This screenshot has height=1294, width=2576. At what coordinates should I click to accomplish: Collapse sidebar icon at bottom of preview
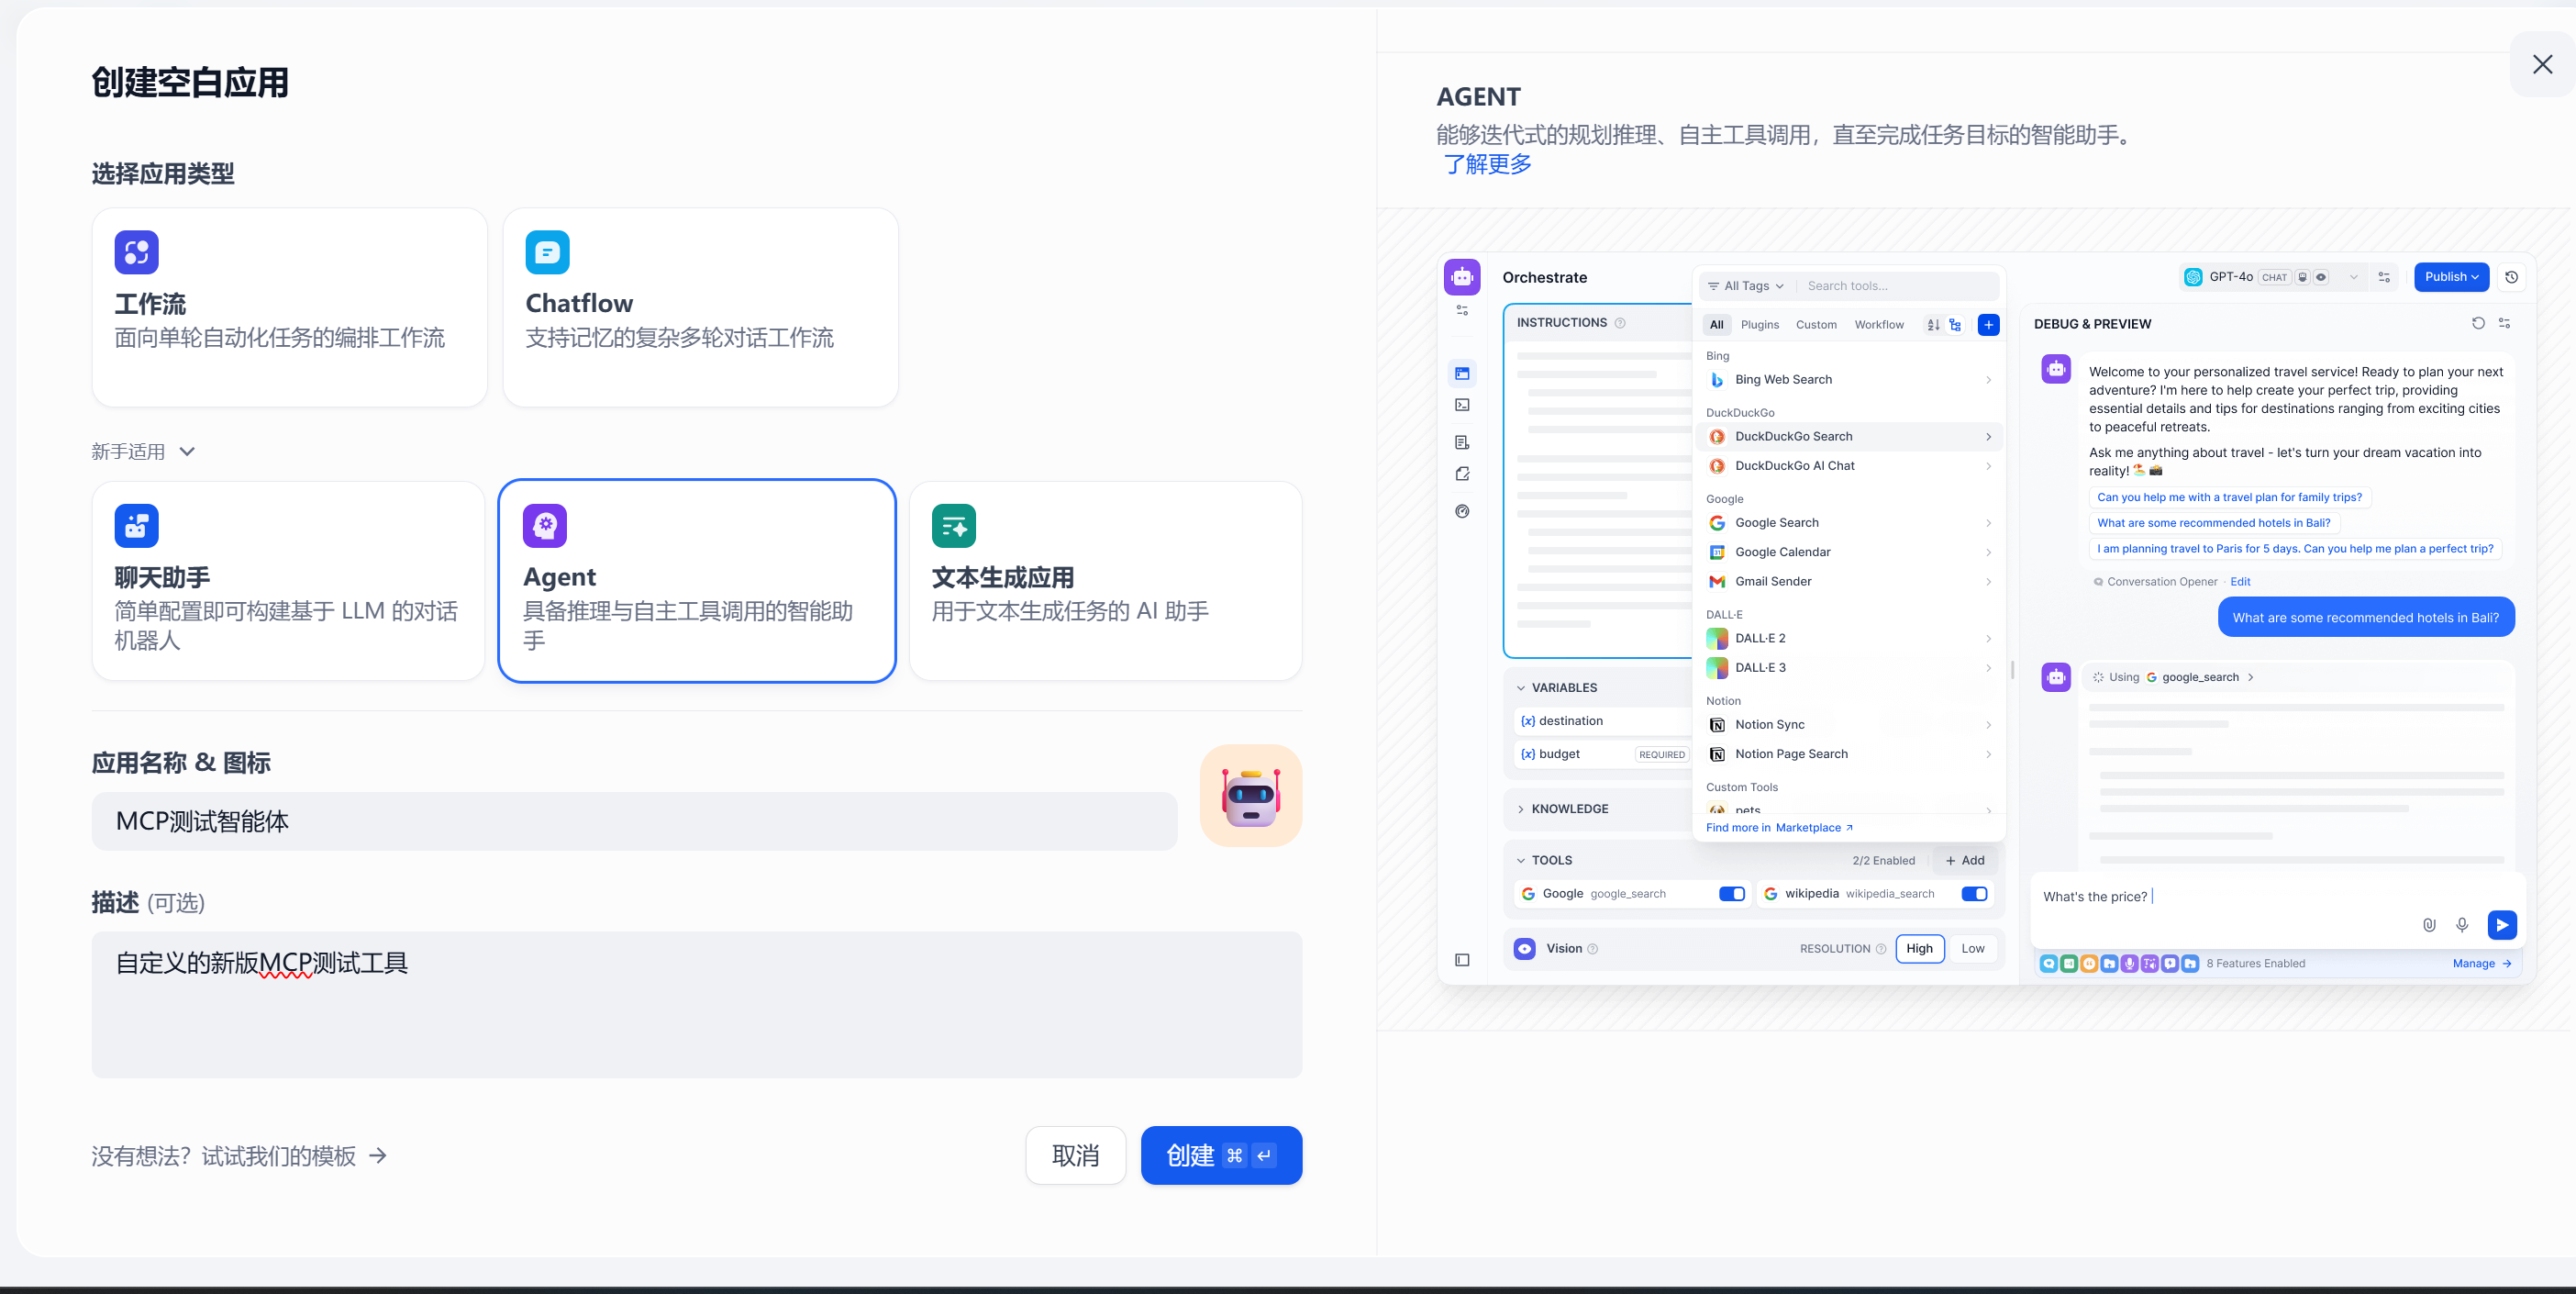pos(1462,960)
